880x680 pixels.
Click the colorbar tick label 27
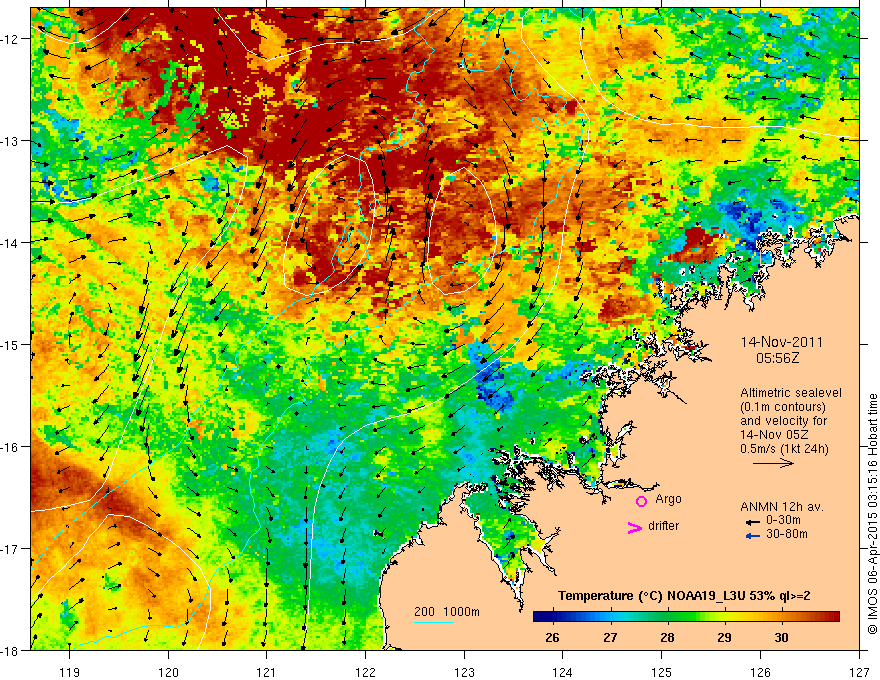point(610,637)
